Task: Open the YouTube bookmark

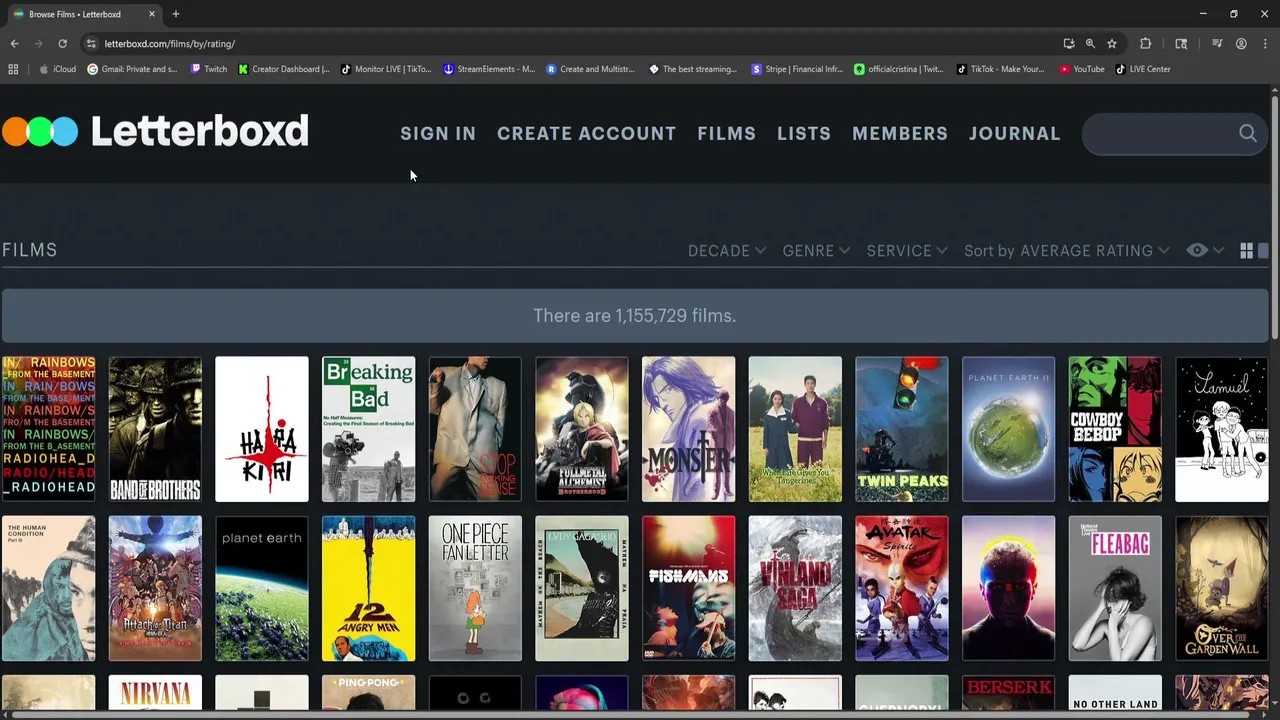Action: [x=1082, y=69]
